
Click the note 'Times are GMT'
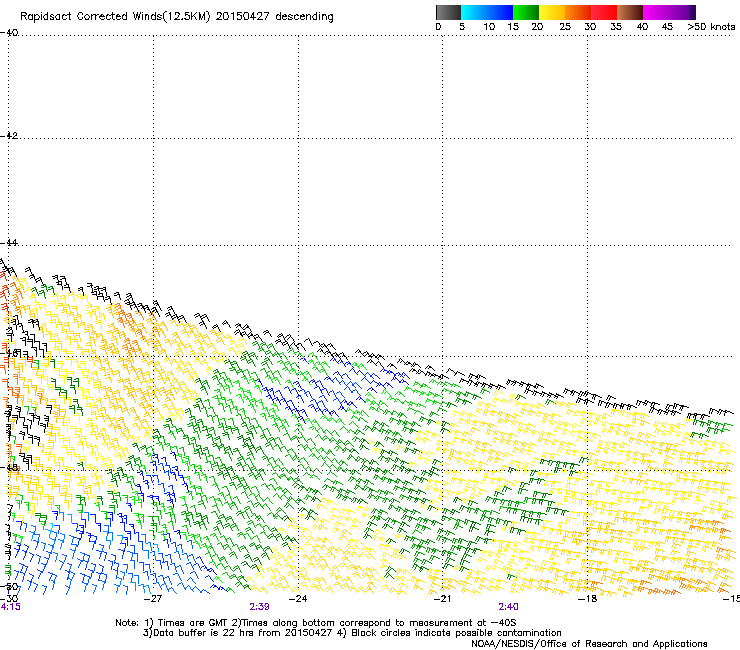point(193,623)
